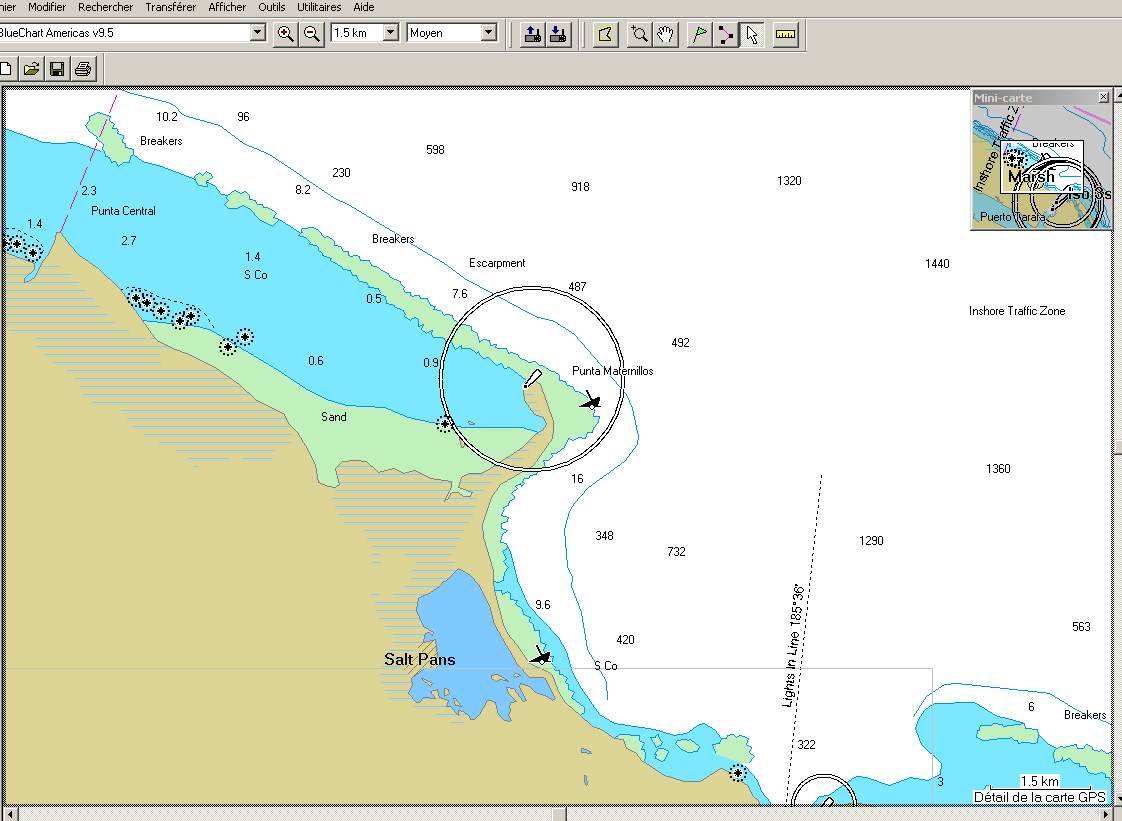Viewport: 1122px width, 821px height.
Task: Activate the route tool
Action: pos(726,35)
